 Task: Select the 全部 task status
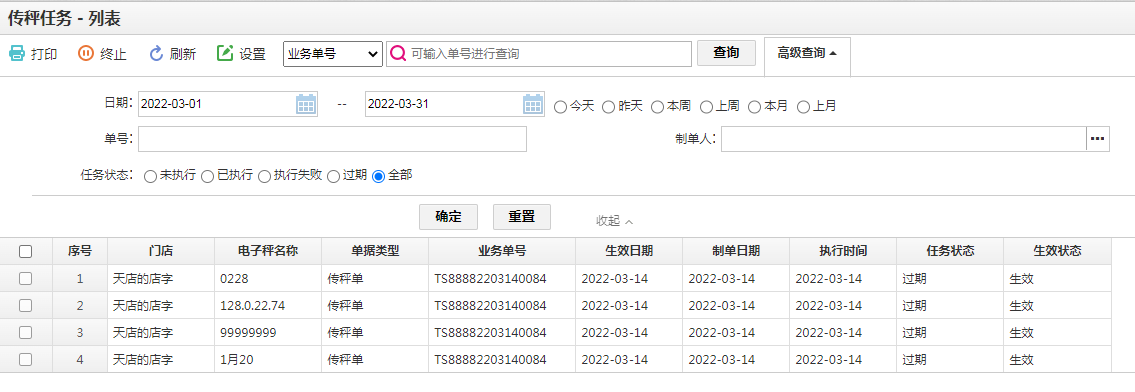pos(378,176)
